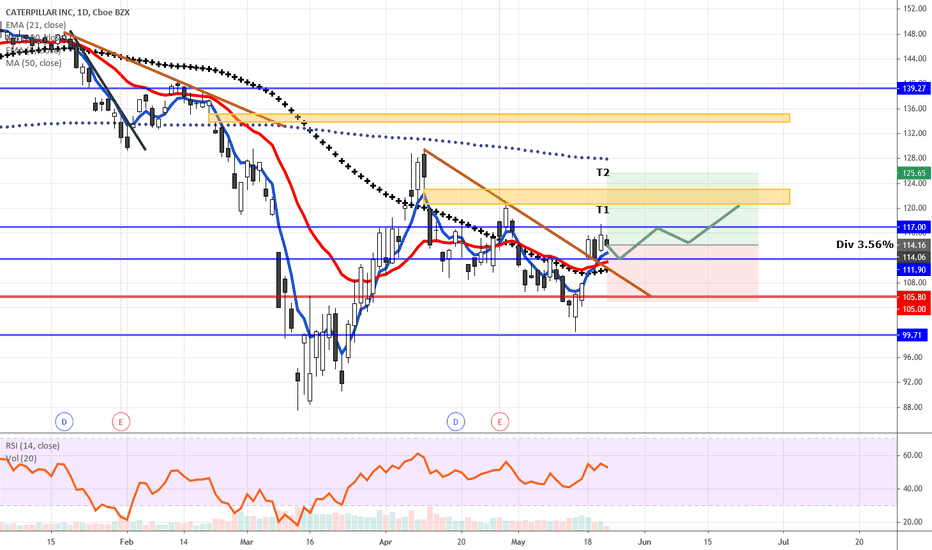Click the red E earnings marker before Feb
The height and width of the screenshot is (550, 932).
pos(121,422)
